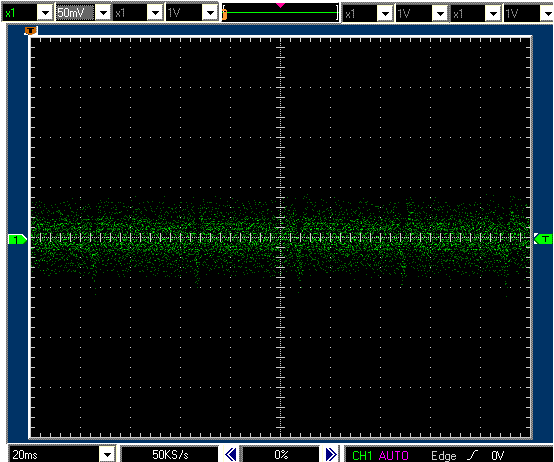Click the orange handle on waveform overview bar

pyautogui.click(x=224, y=14)
